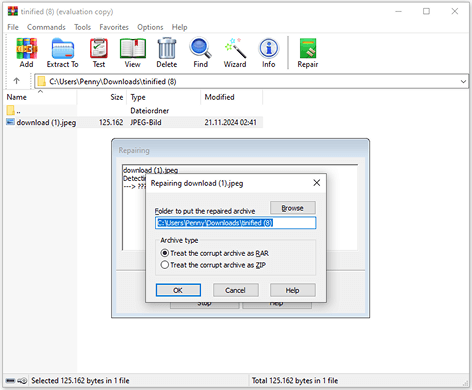
Task: Click 'Total 125.162 bytes in 1 file' status
Action: pos(295,380)
